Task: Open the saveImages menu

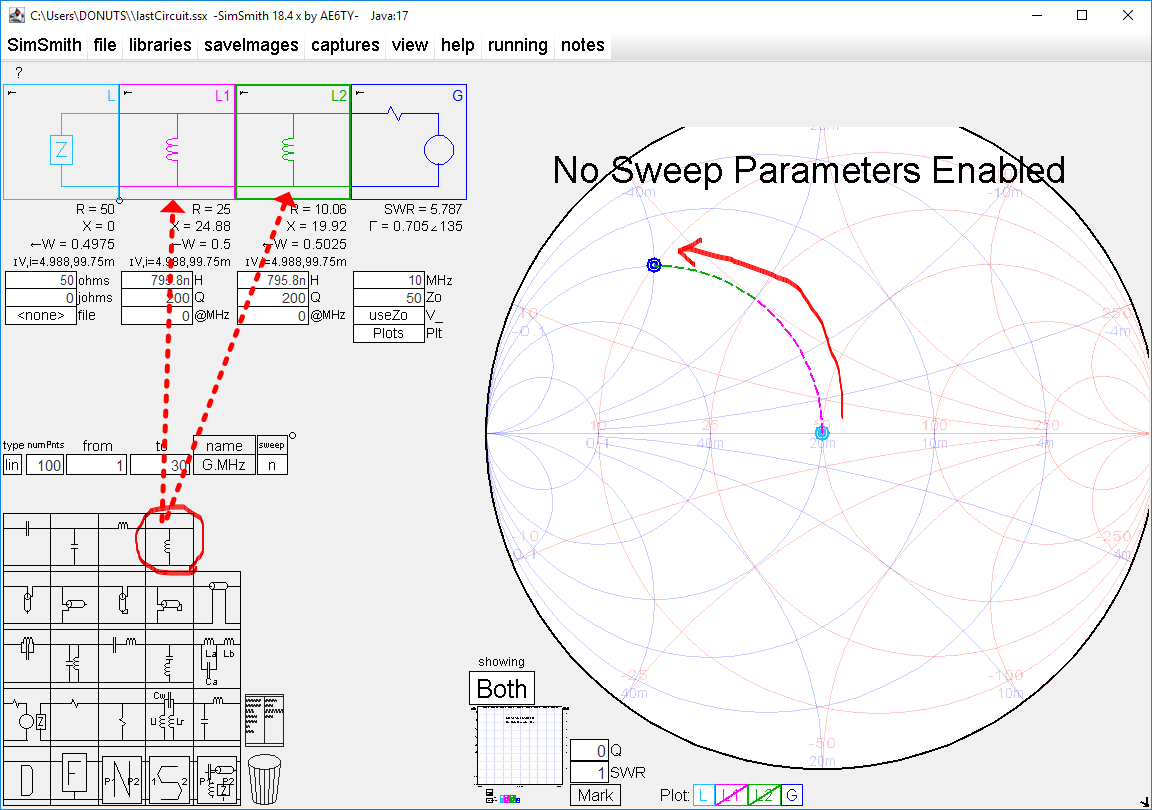Action: point(251,45)
